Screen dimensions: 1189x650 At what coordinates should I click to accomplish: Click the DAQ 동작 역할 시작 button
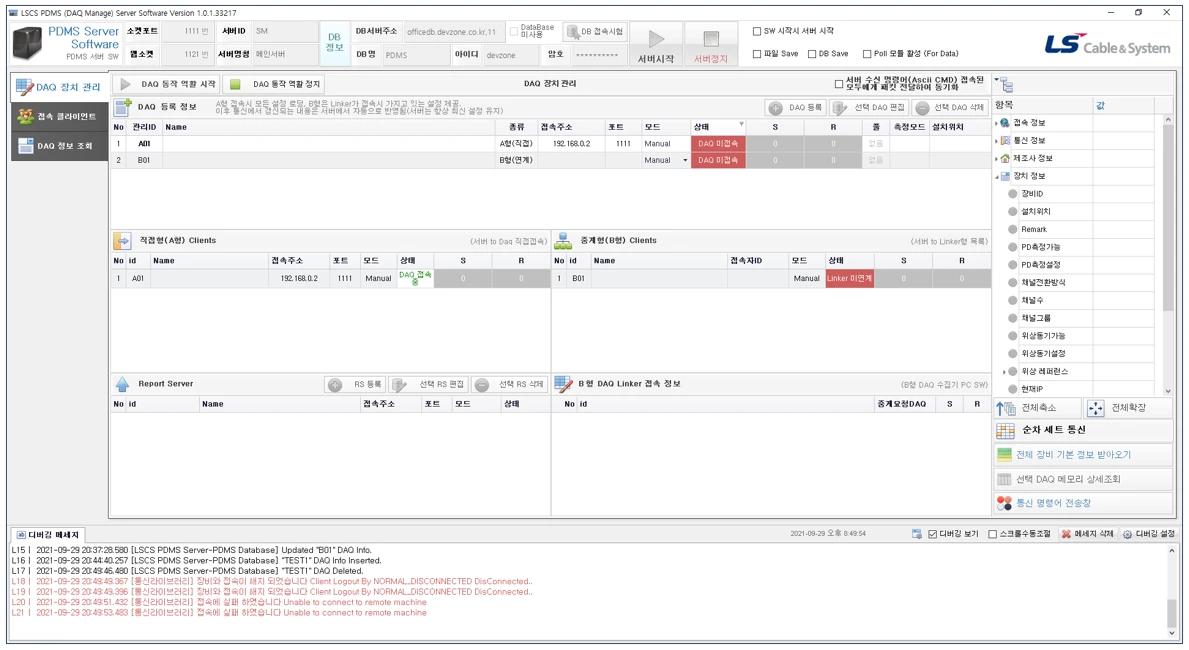coord(168,84)
